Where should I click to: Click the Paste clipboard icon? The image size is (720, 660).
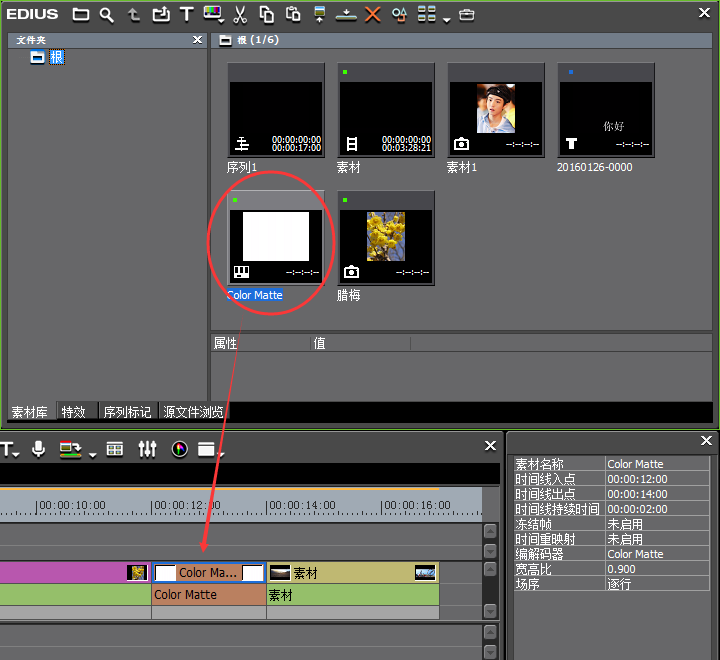pos(293,14)
